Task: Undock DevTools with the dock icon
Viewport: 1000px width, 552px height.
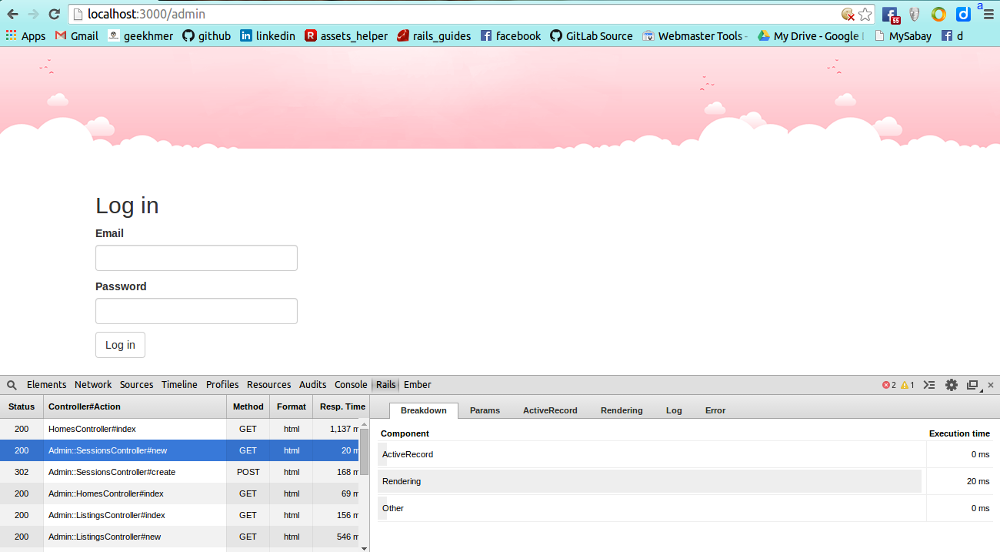Action: click(x=973, y=385)
